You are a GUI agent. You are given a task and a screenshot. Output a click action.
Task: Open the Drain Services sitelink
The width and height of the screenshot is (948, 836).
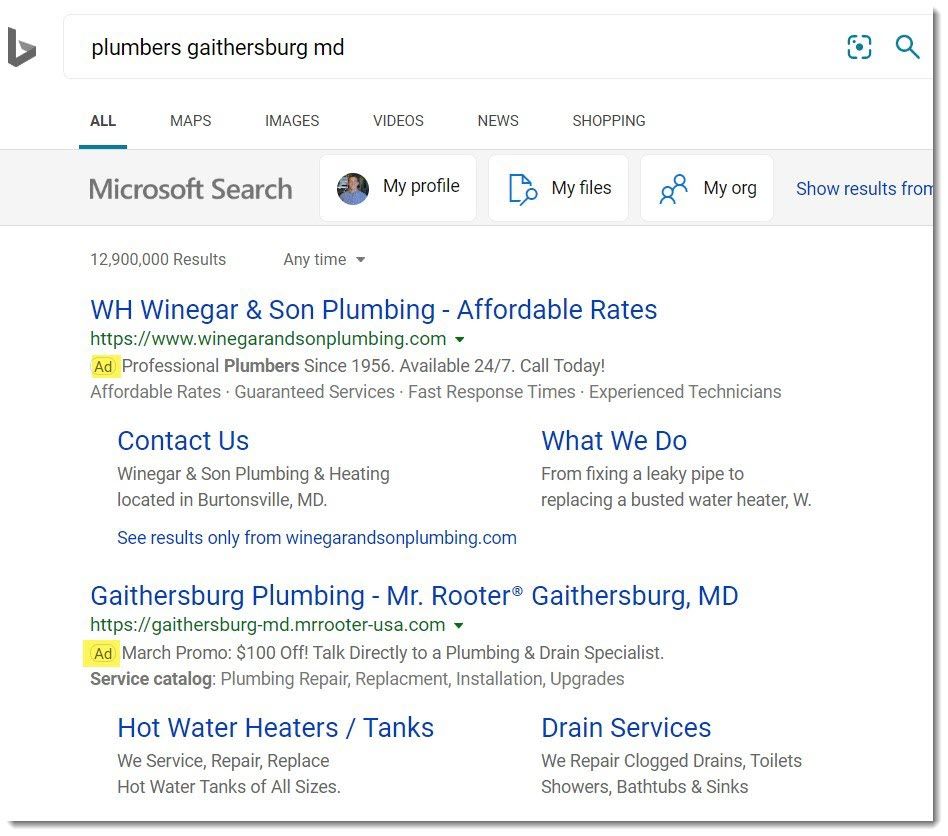[626, 728]
